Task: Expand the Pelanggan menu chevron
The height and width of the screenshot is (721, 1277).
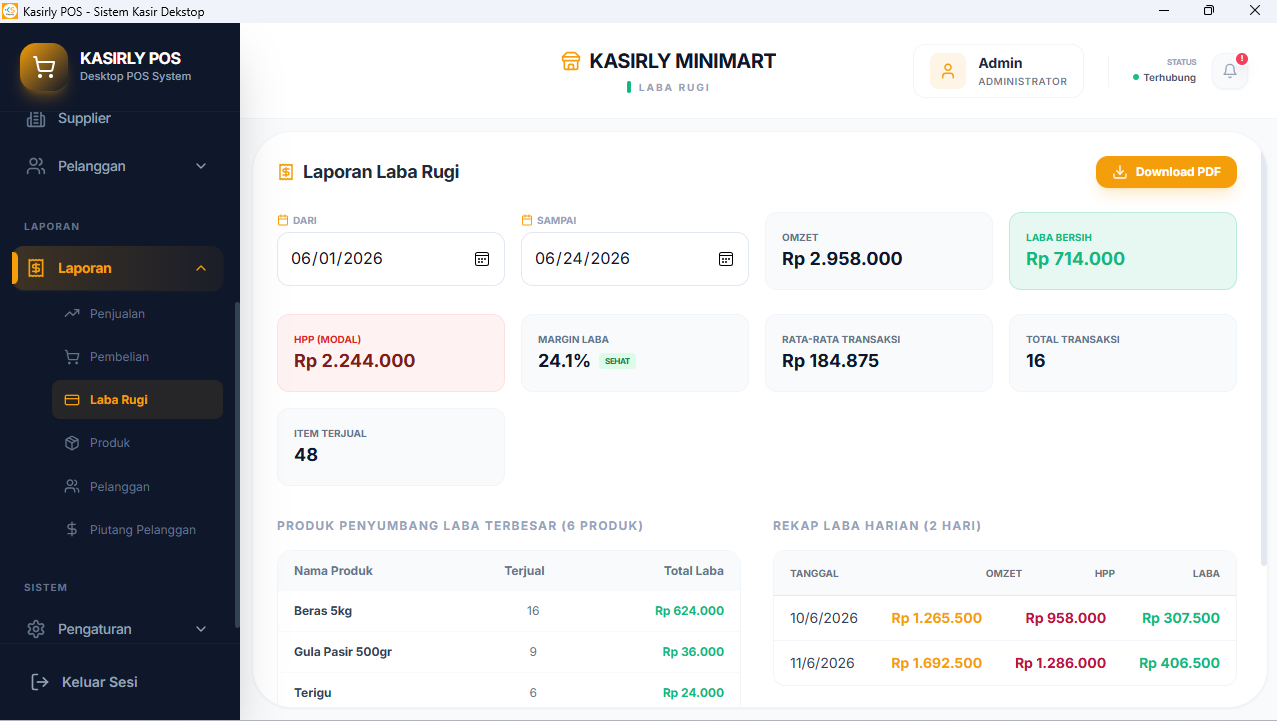Action: (201, 166)
